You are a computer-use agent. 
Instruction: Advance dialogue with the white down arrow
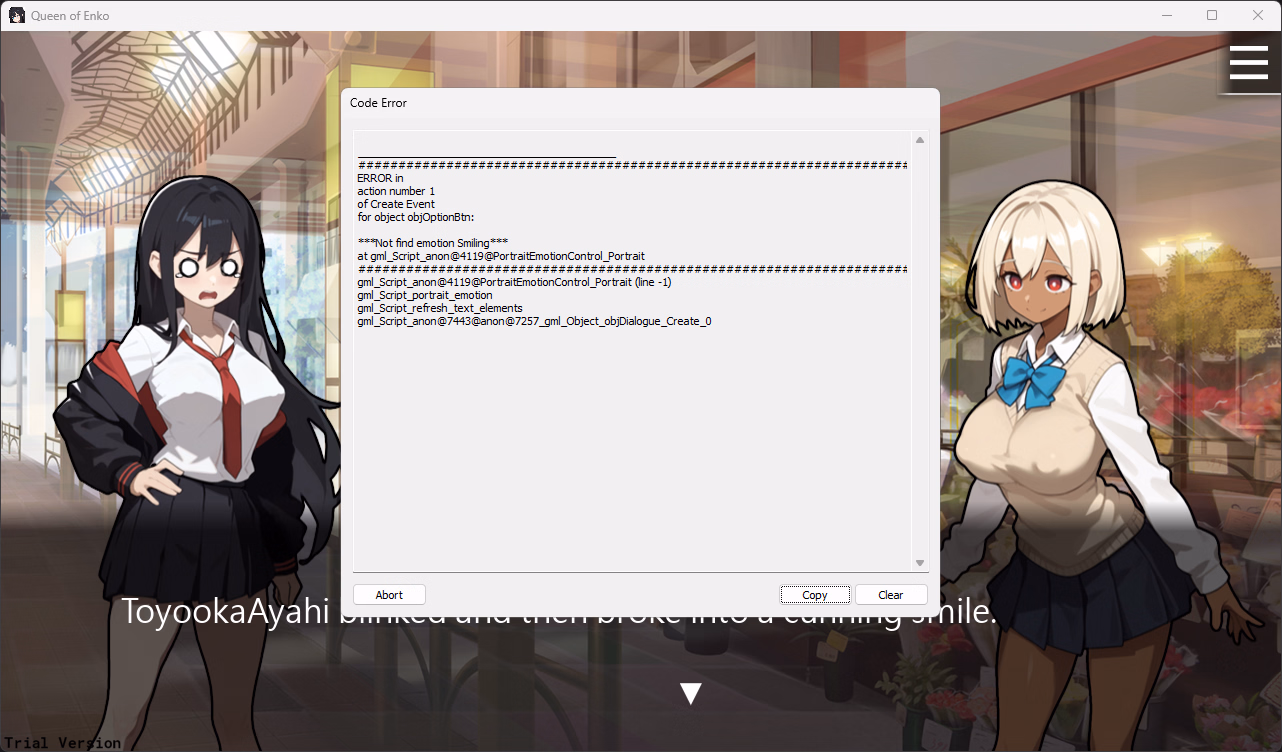click(x=690, y=693)
